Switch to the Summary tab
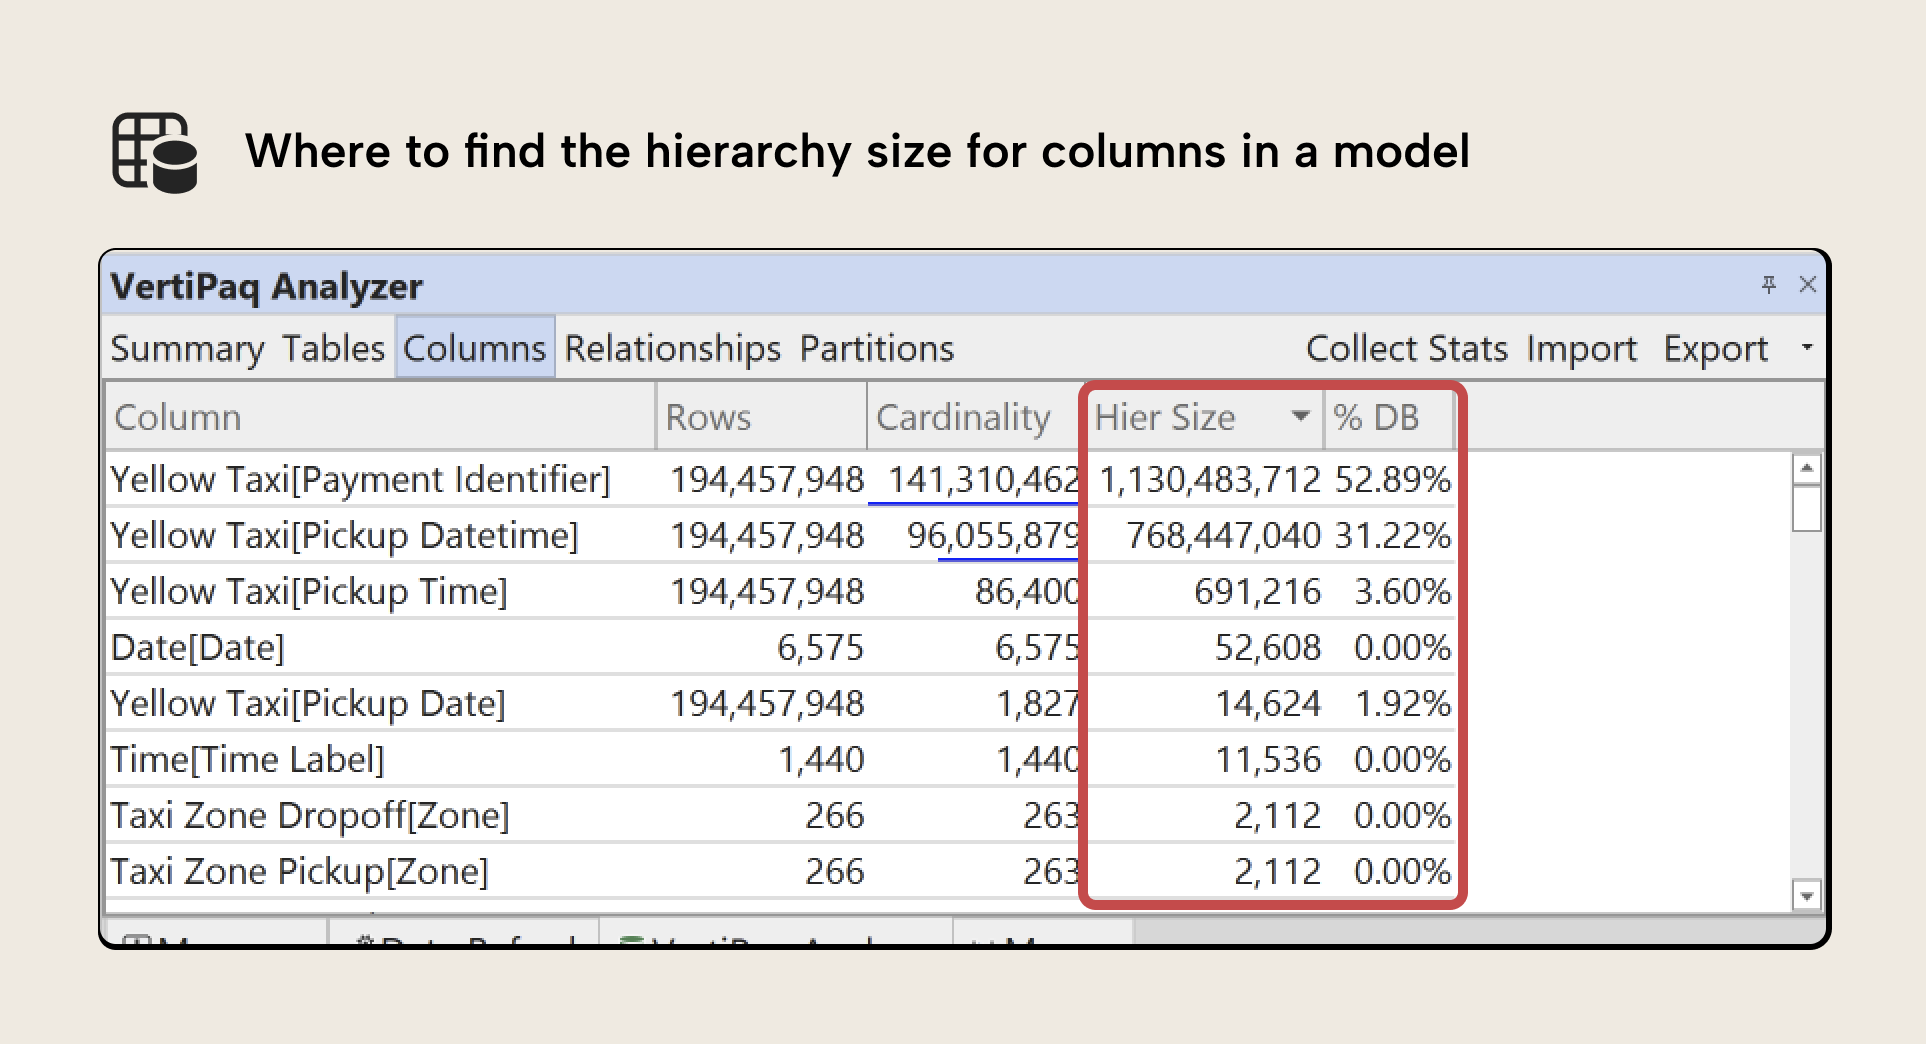 (x=188, y=348)
